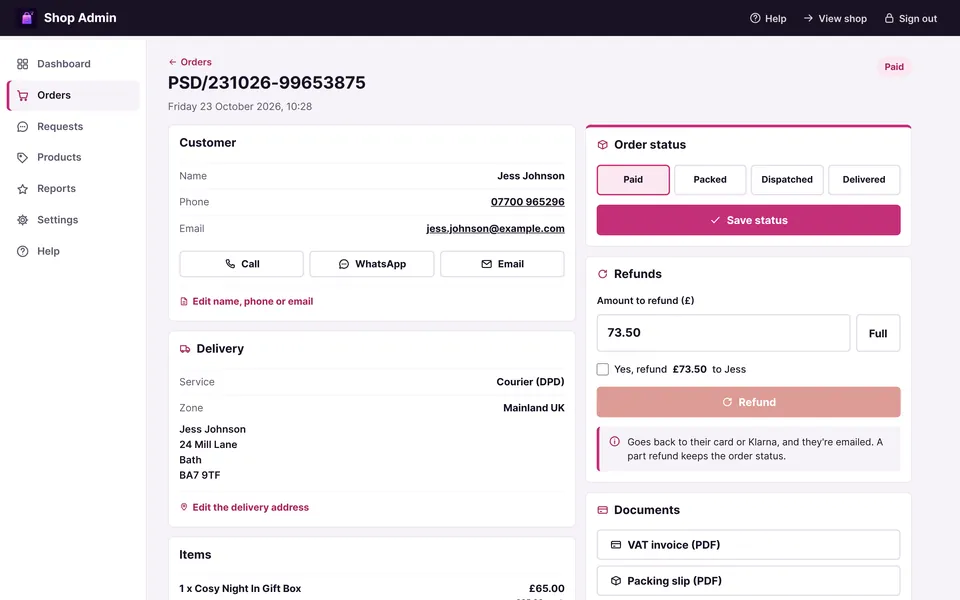Click the Requests chat bubble icon
Image resolution: width=960 pixels, height=600 pixels.
coord(23,127)
